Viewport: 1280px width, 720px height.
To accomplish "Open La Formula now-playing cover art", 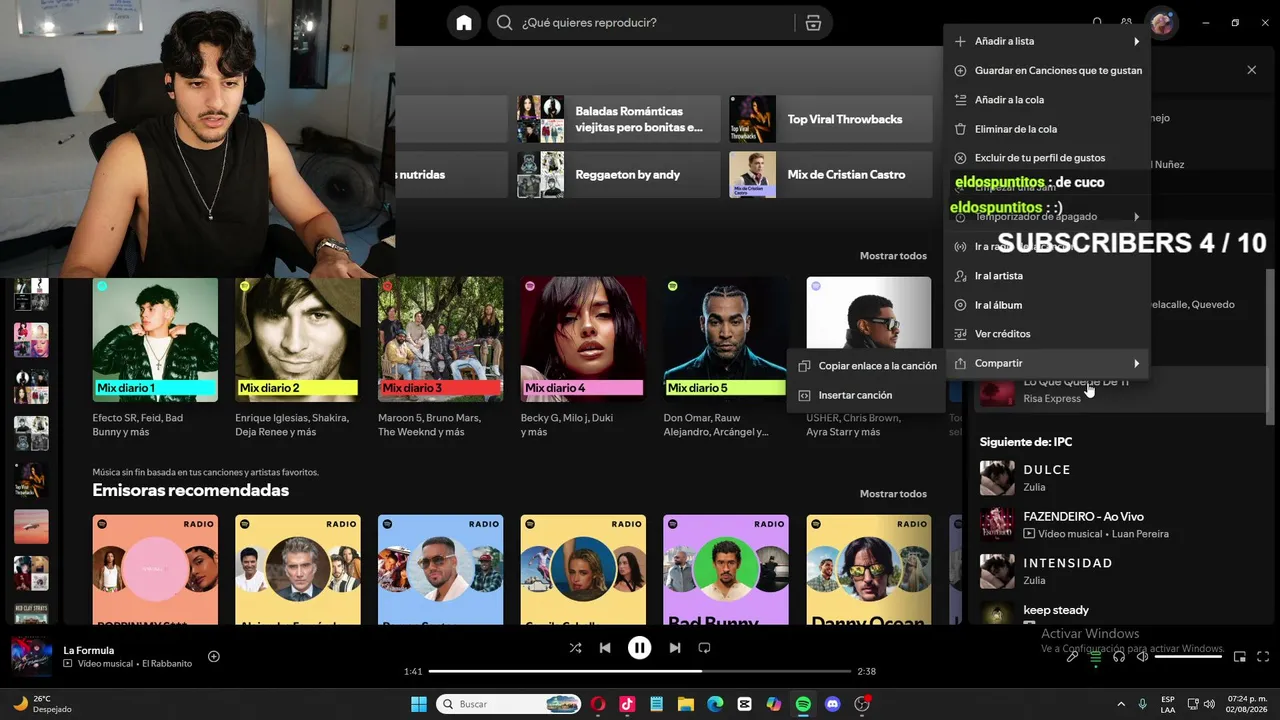I will [31, 656].
